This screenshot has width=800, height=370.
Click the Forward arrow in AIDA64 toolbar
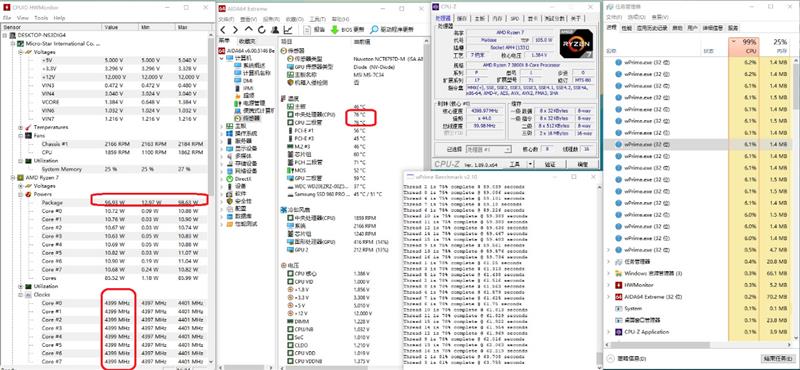(236, 30)
